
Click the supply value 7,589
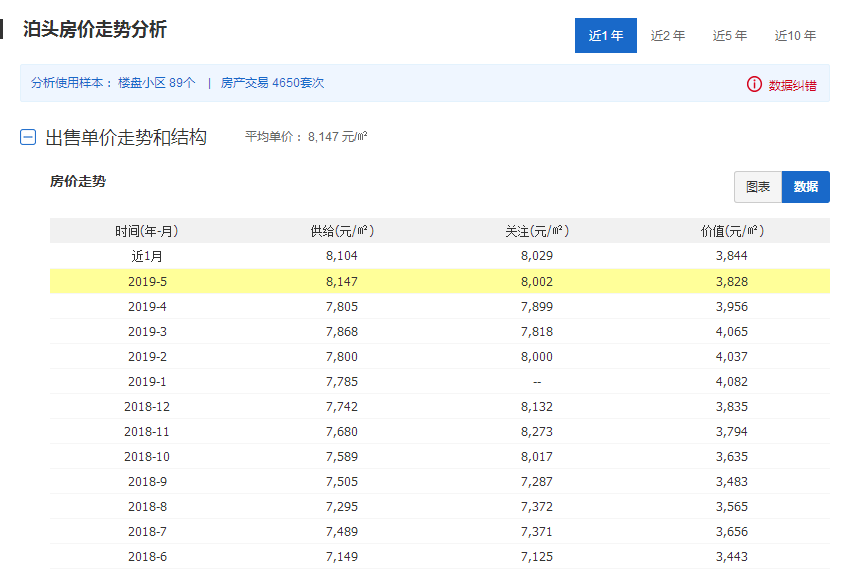[342, 457]
